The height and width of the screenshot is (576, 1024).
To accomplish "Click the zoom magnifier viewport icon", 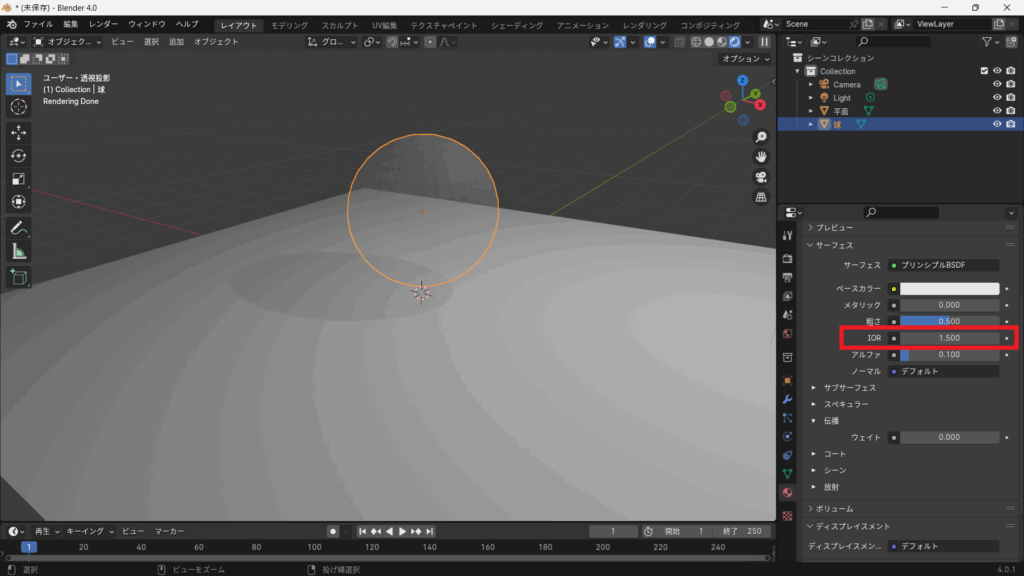I will (x=760, y=137).
